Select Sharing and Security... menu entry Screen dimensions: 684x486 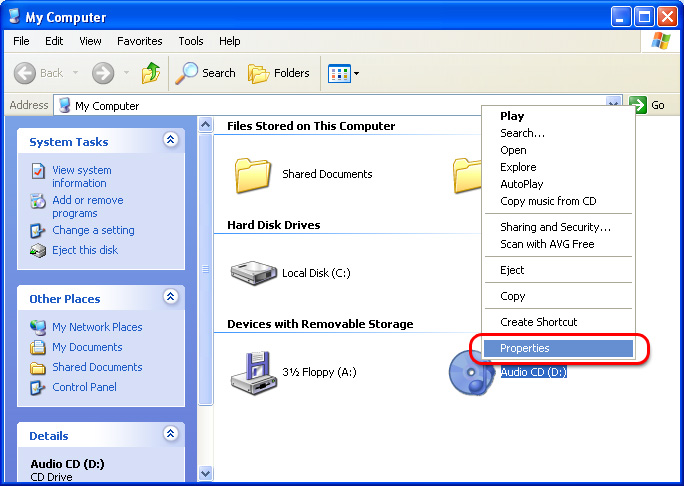(558, 227)
